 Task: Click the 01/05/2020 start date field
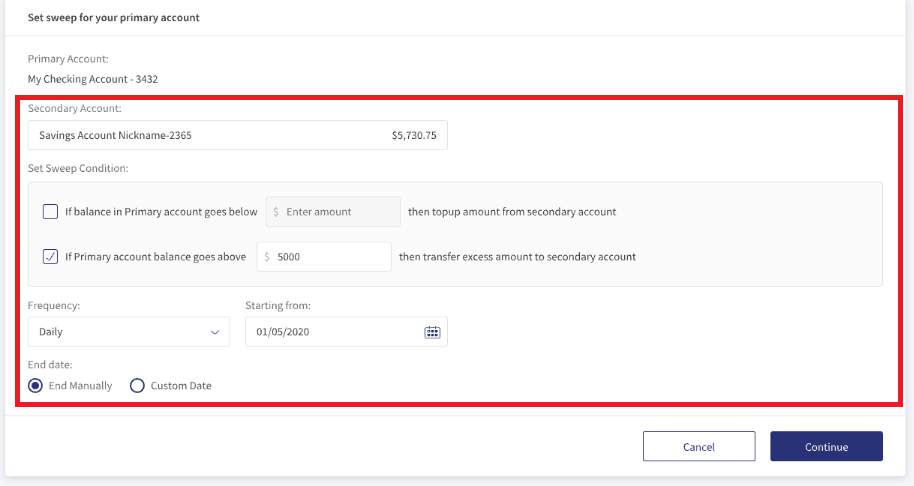click(346, 332)
